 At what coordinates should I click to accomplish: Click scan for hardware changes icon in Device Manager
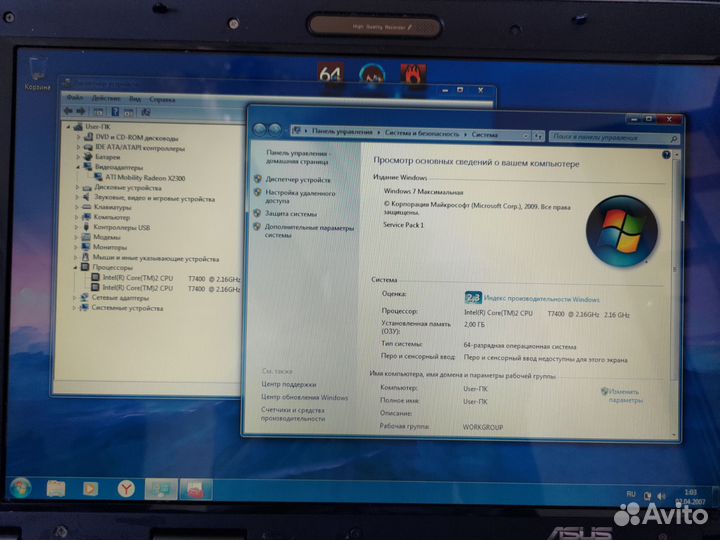(x=146, y=111)
